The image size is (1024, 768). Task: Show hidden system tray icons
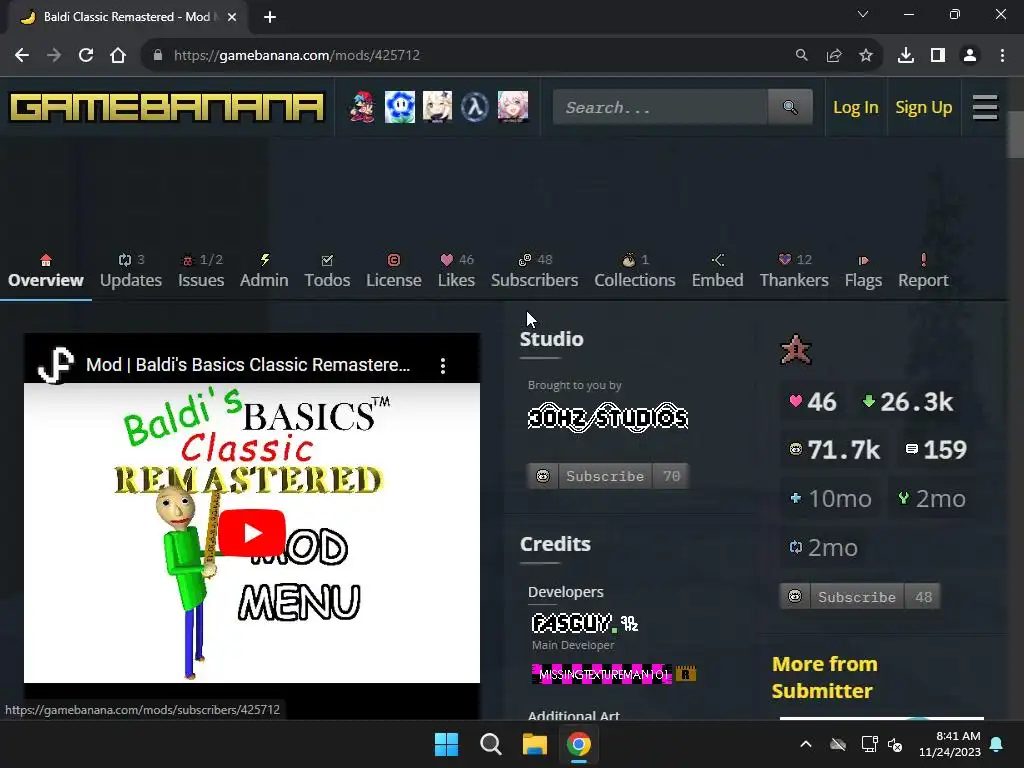[x=806, y=744]
